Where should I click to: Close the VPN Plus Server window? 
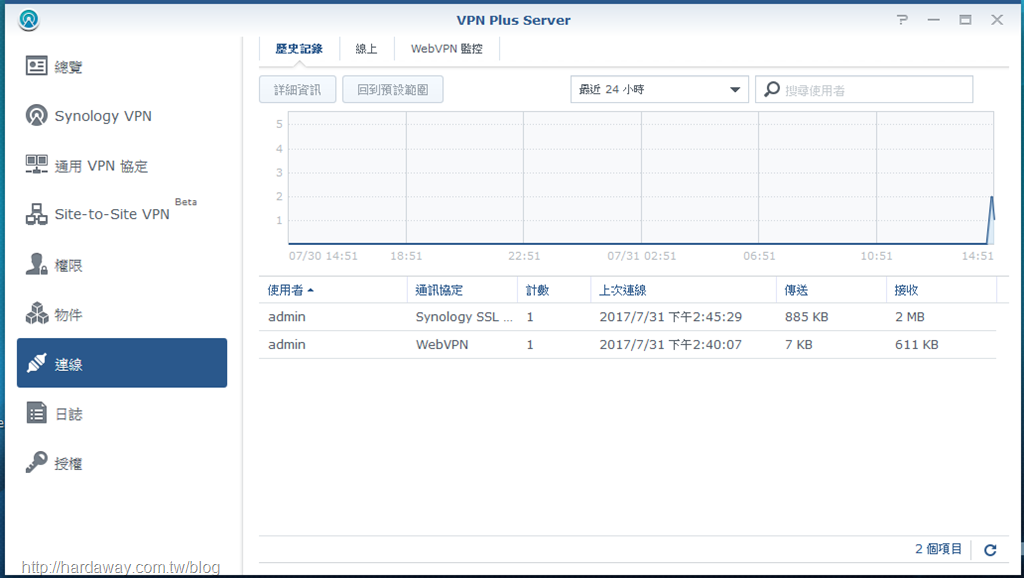[x=997, y=20]
